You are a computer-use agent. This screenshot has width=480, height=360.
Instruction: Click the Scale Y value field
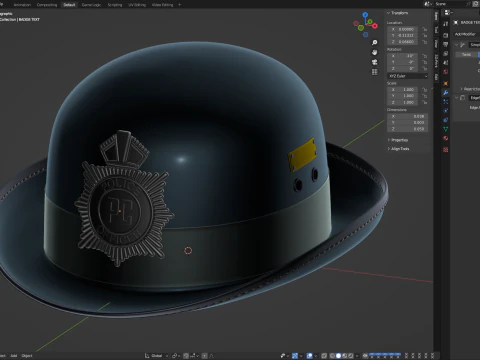[402, 96]
